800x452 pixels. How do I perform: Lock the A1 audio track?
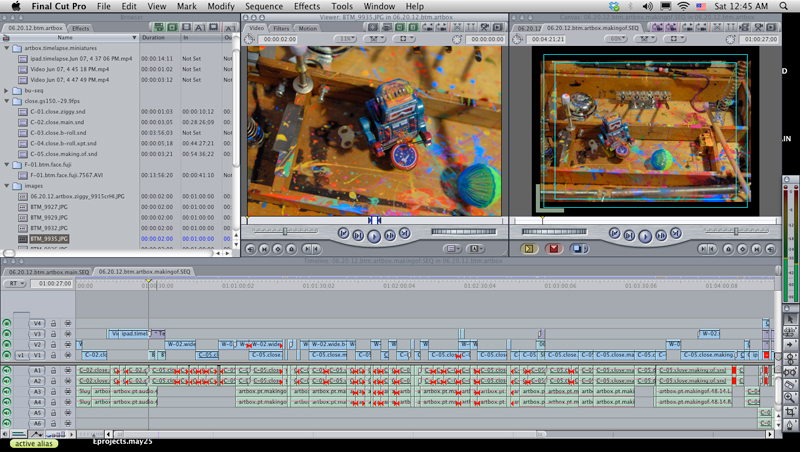click(54, 370)
